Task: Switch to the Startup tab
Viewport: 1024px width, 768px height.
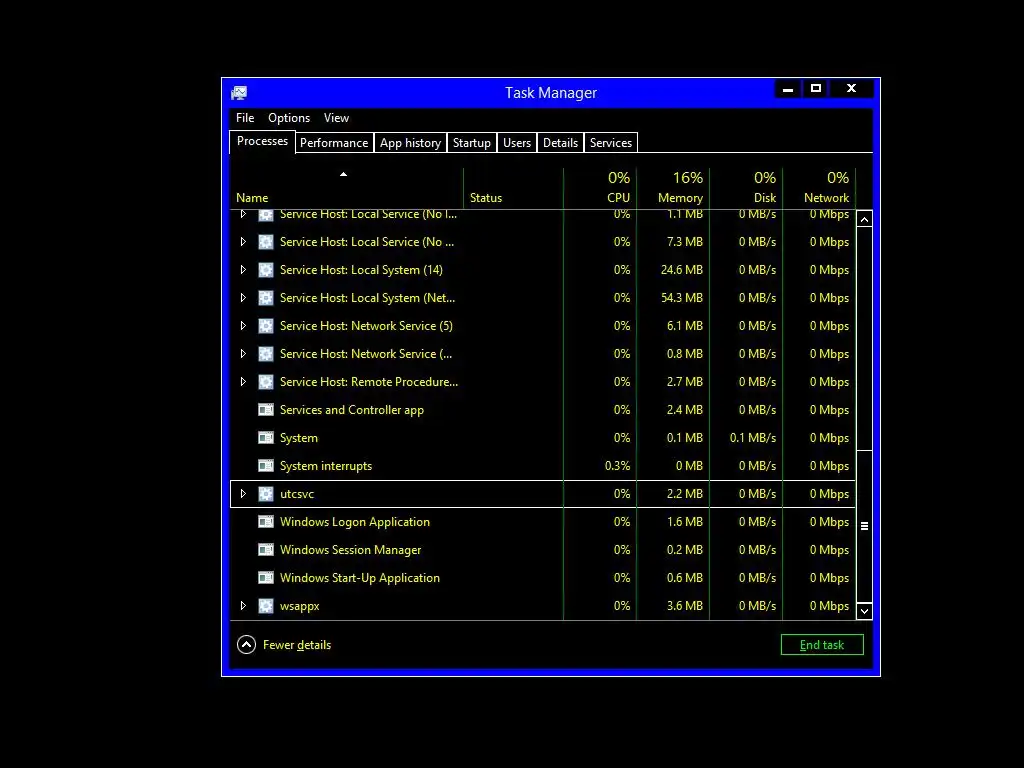Action: click(472, 143)
